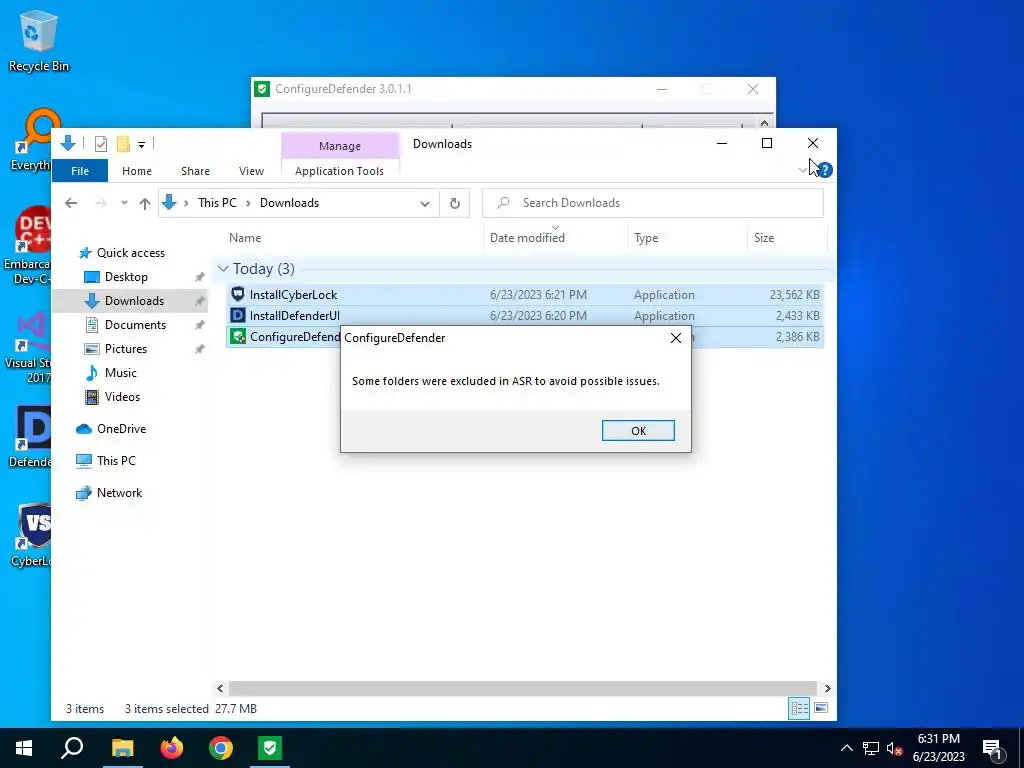Switch to the Share ribbon tab

[x=195, y=171]
